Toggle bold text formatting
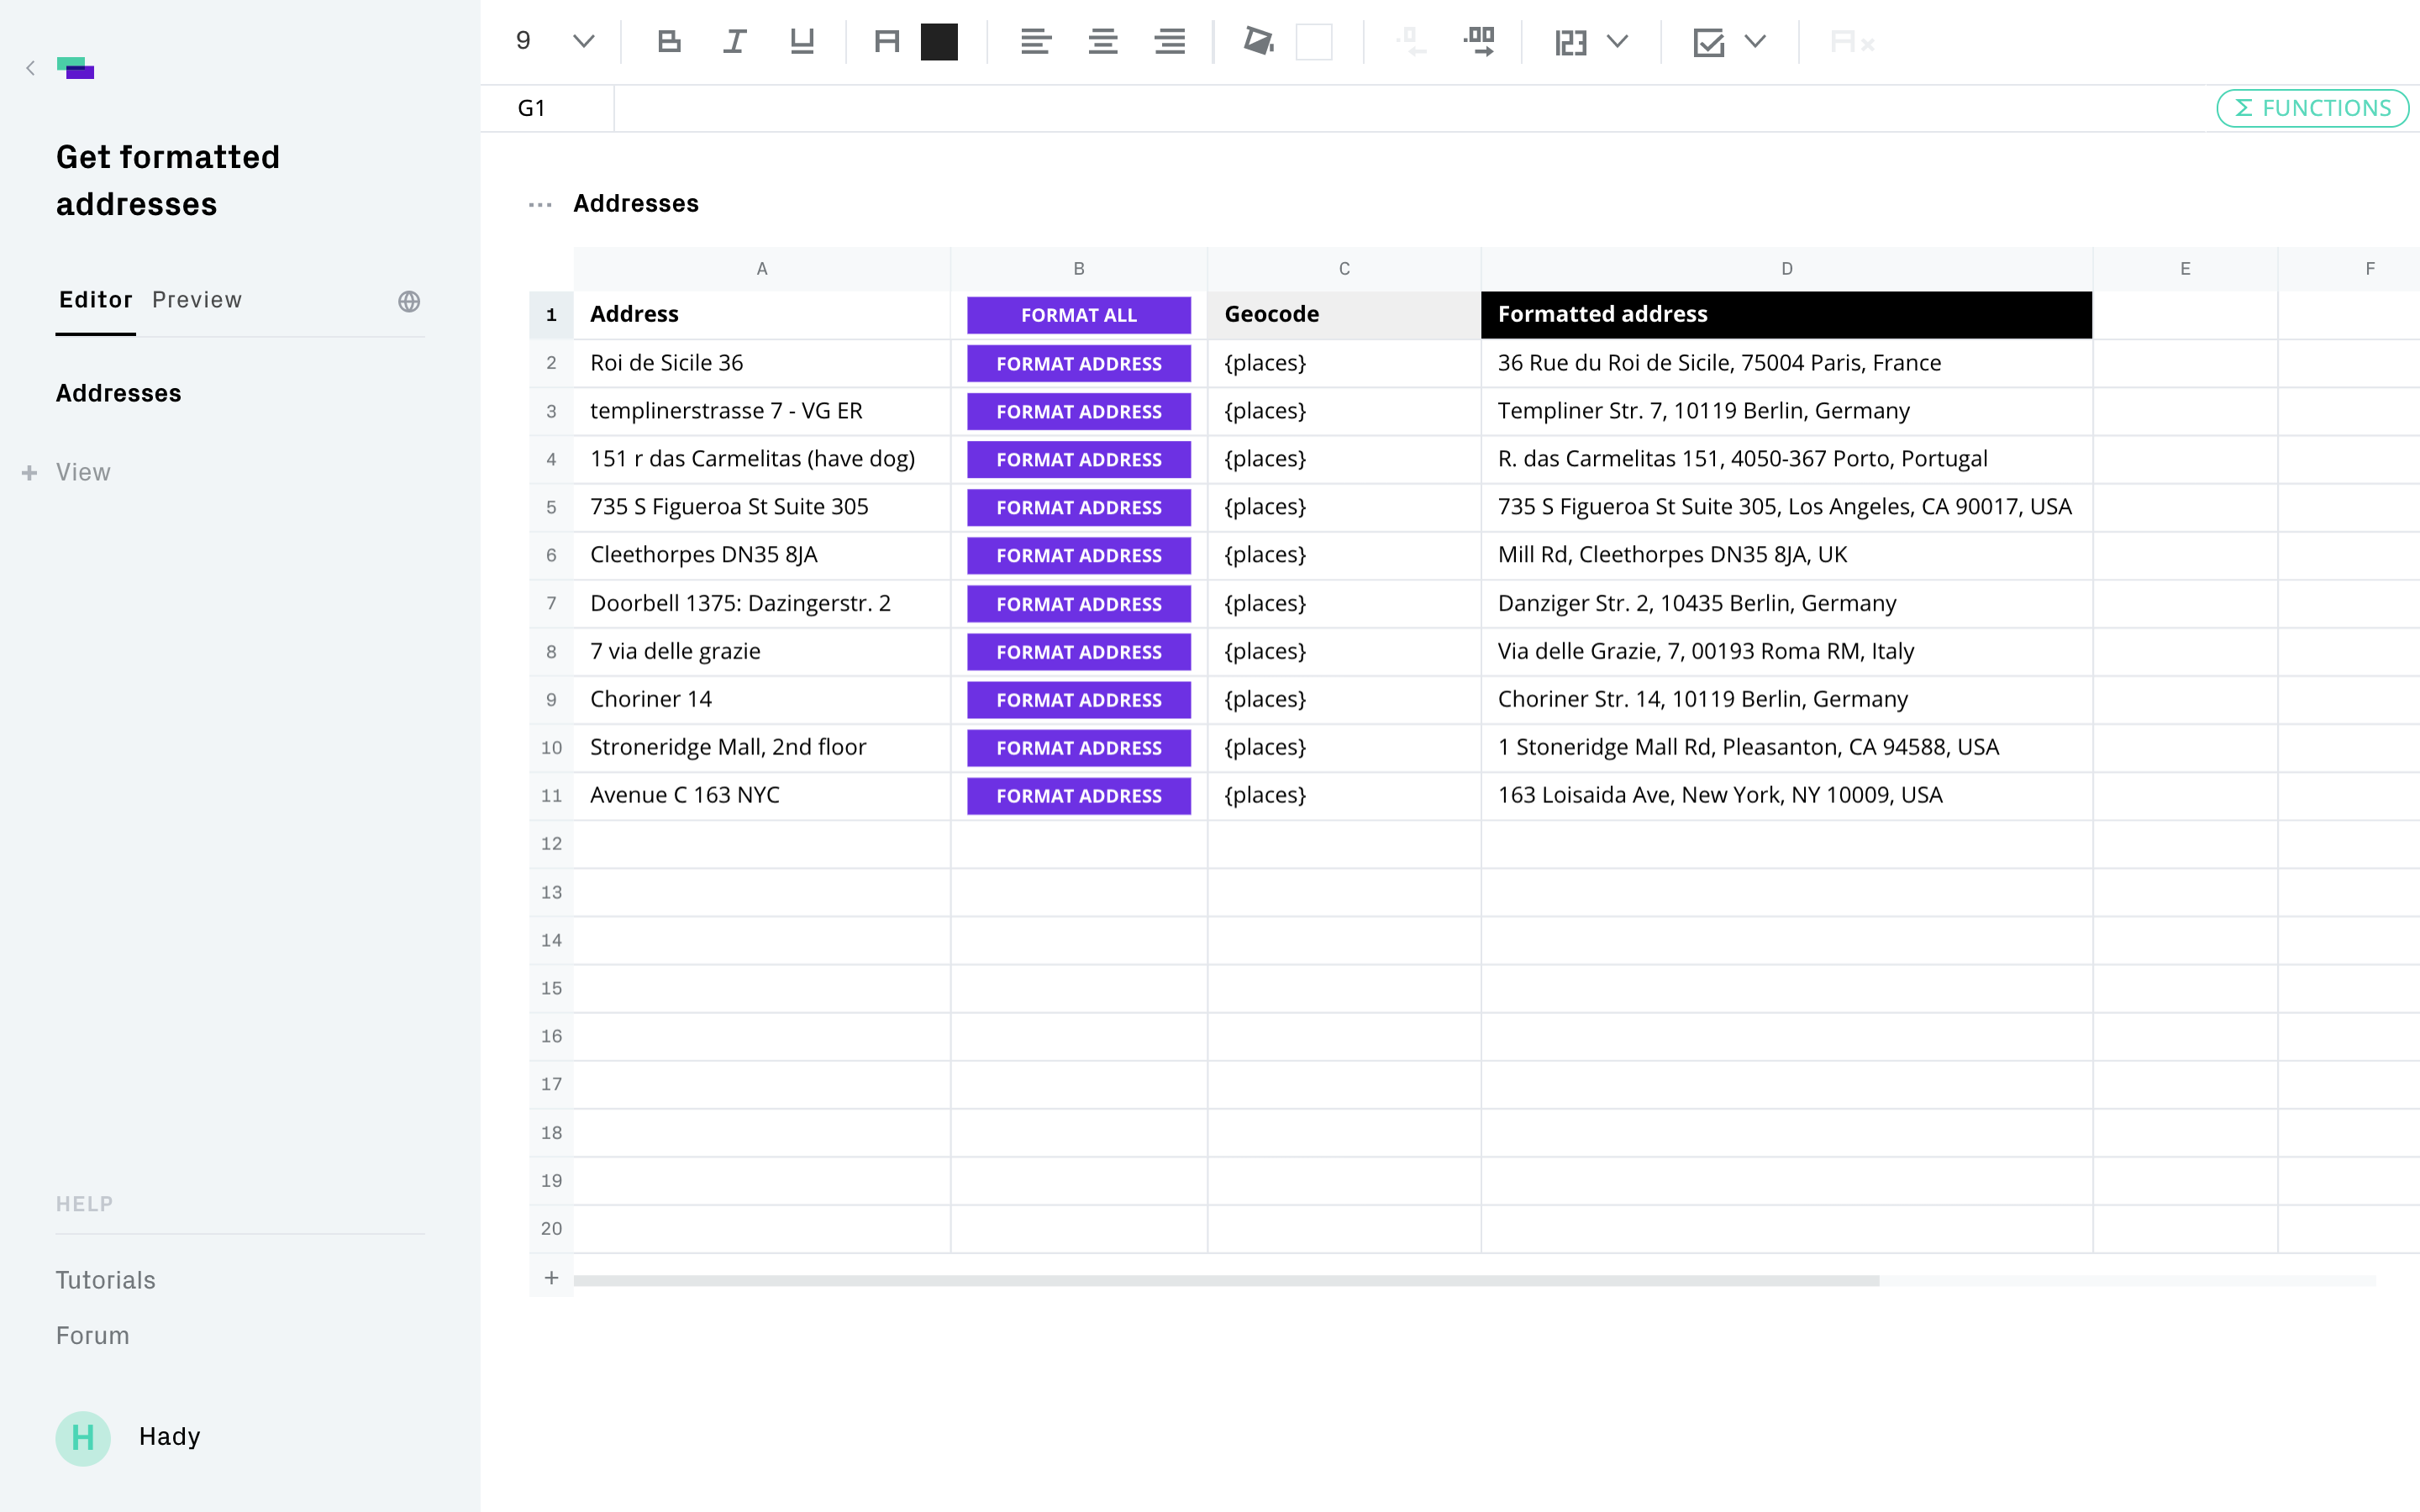Image resolution: width=2420 pixels, height=1512 pixels. click(669, 42)
